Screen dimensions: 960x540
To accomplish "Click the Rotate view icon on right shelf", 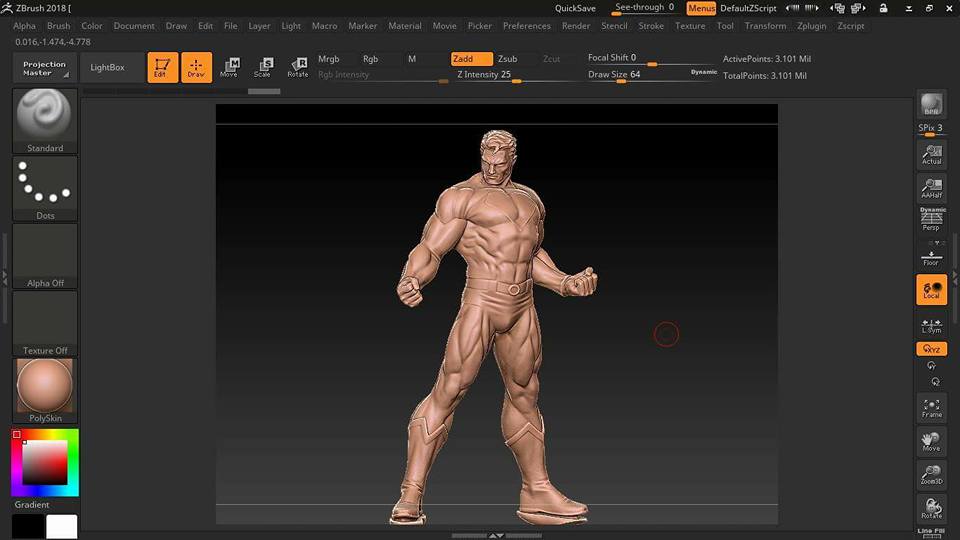I will (x=932, y=508).
